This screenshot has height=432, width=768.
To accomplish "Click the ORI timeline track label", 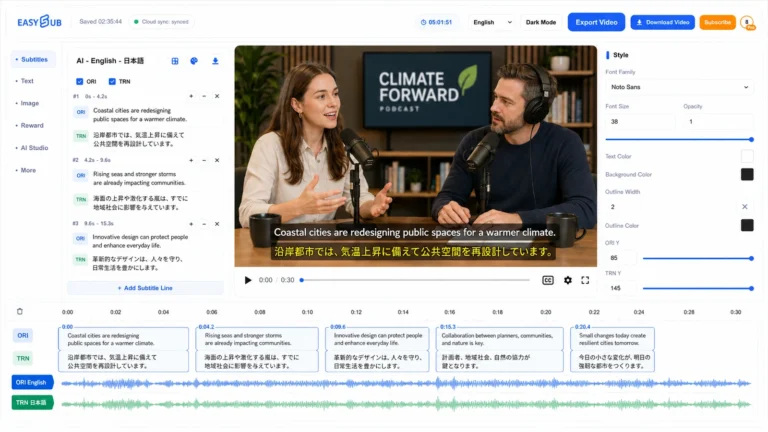I will point(23,336).
